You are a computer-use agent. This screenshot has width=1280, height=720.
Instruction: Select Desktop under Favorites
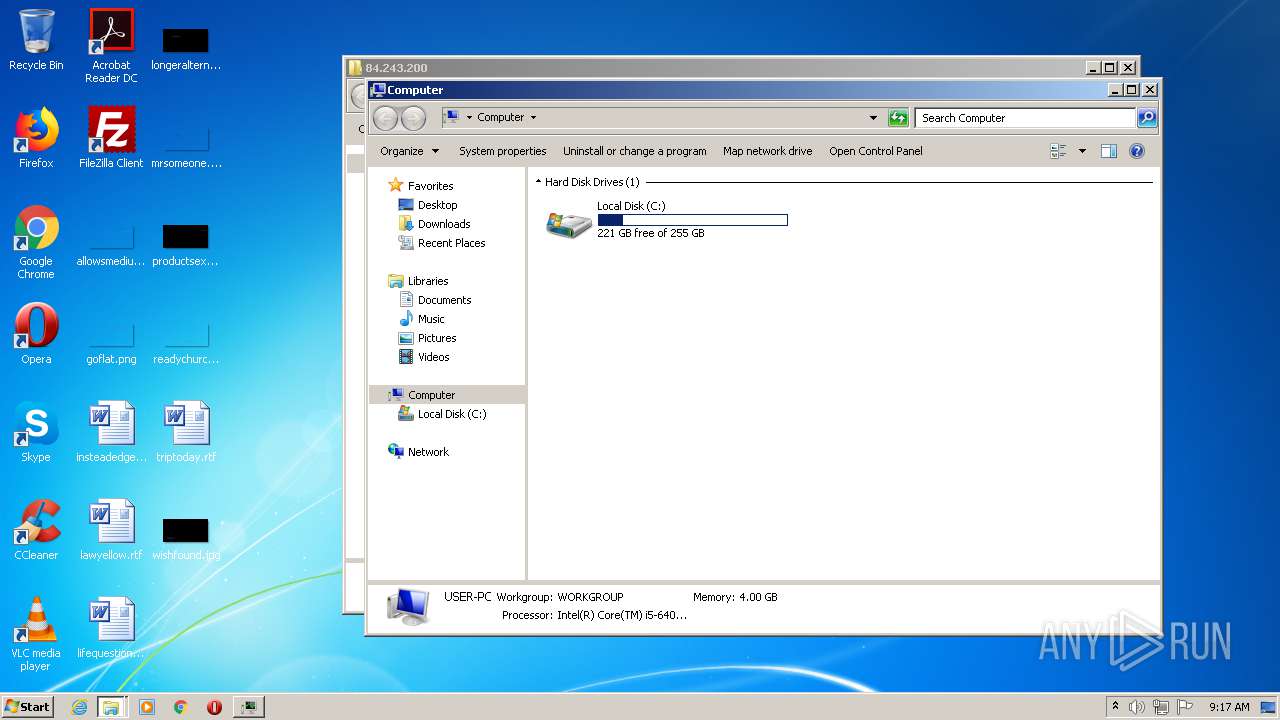(437, 205)
